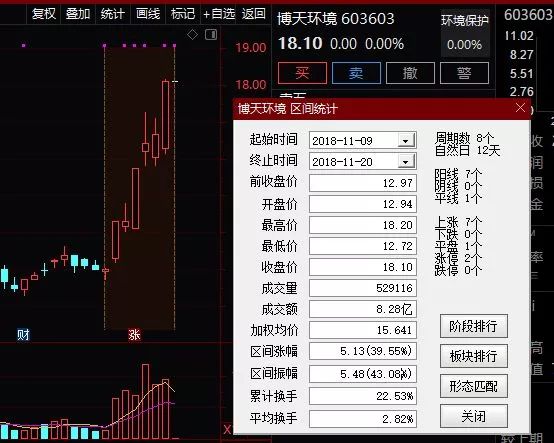Click the diamond icon above chart
The width and height of the screenshot is (554, 443).
click(x=192, y=35)
